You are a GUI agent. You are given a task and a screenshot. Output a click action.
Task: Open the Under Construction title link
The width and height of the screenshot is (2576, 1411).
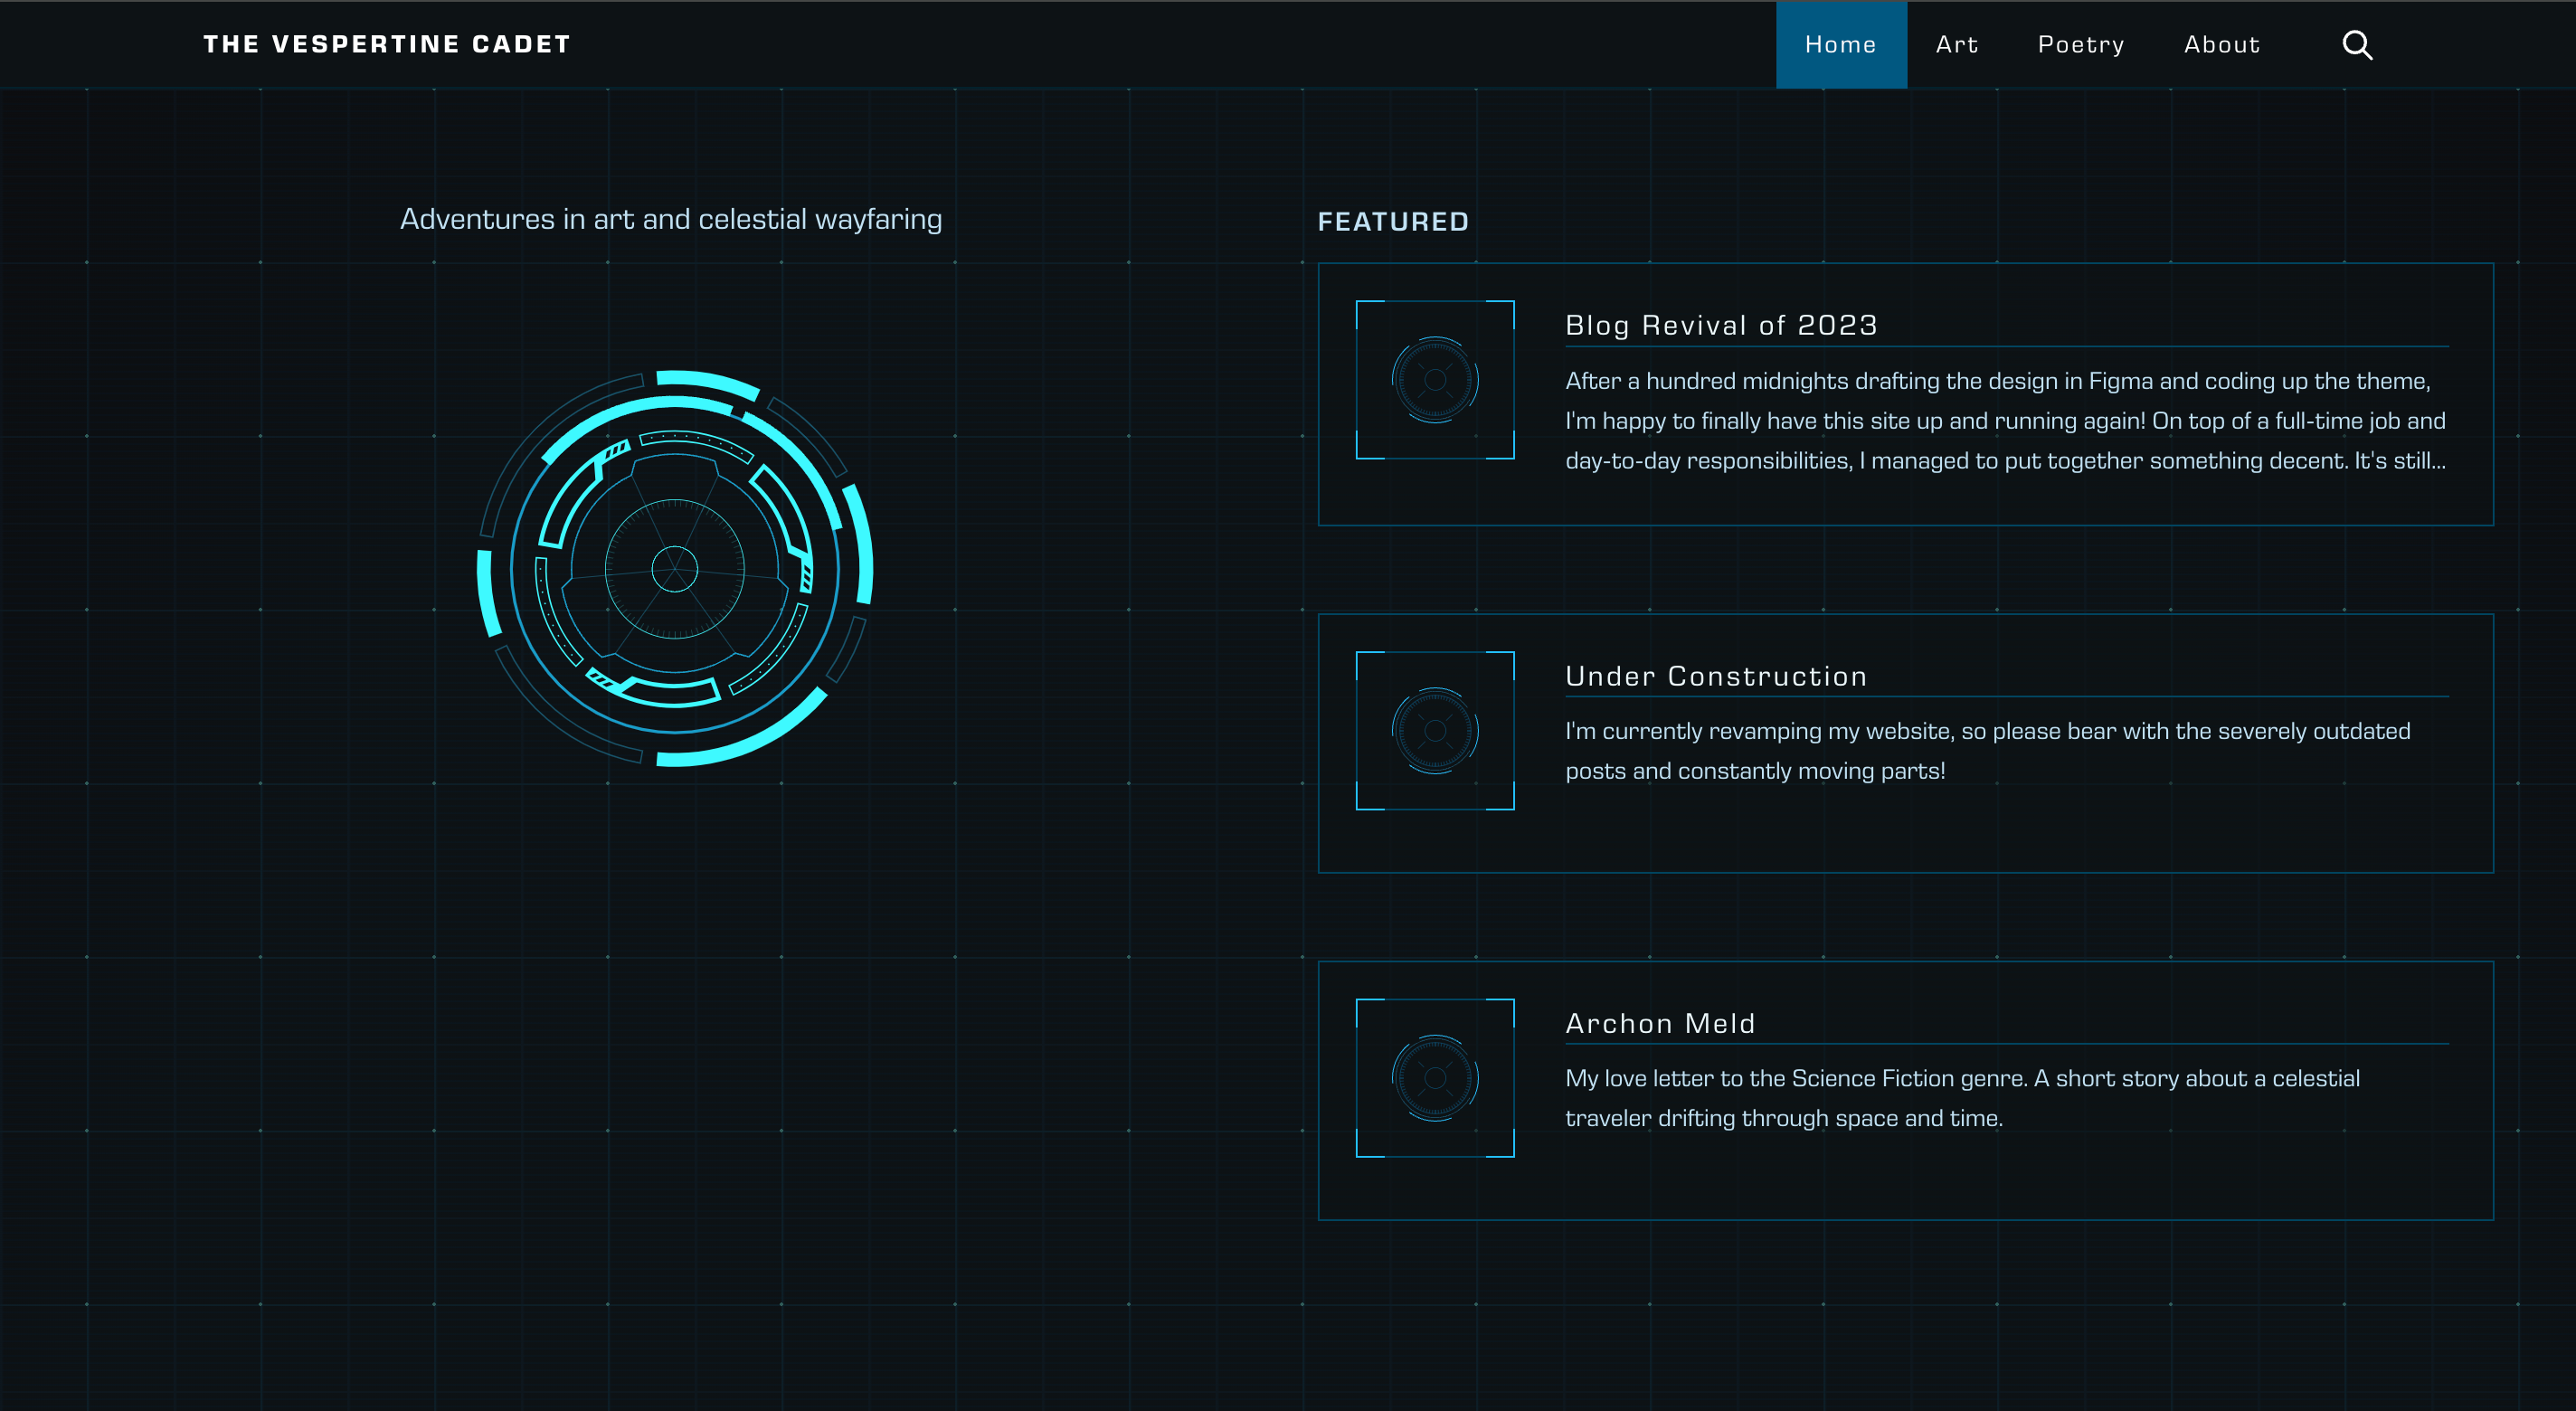pos(1715,676)
